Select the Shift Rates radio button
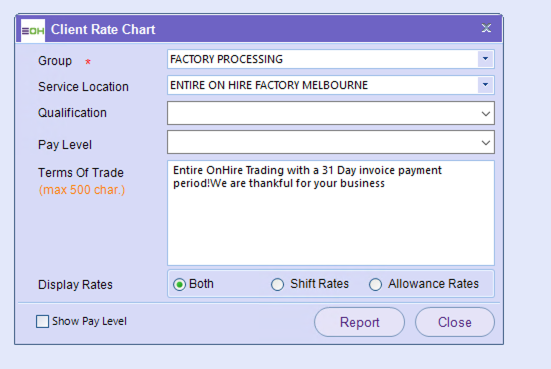This screenshot has height=369, width=551. coord(277,284)
